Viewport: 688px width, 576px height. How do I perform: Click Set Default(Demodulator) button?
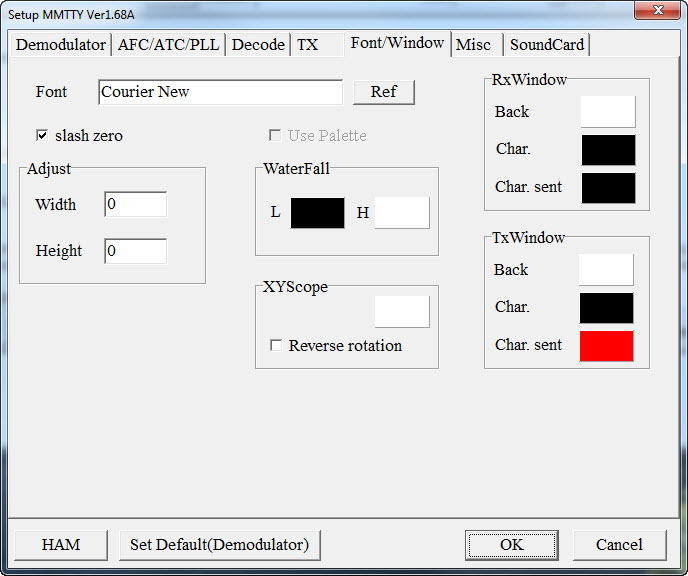coord(220,545)
